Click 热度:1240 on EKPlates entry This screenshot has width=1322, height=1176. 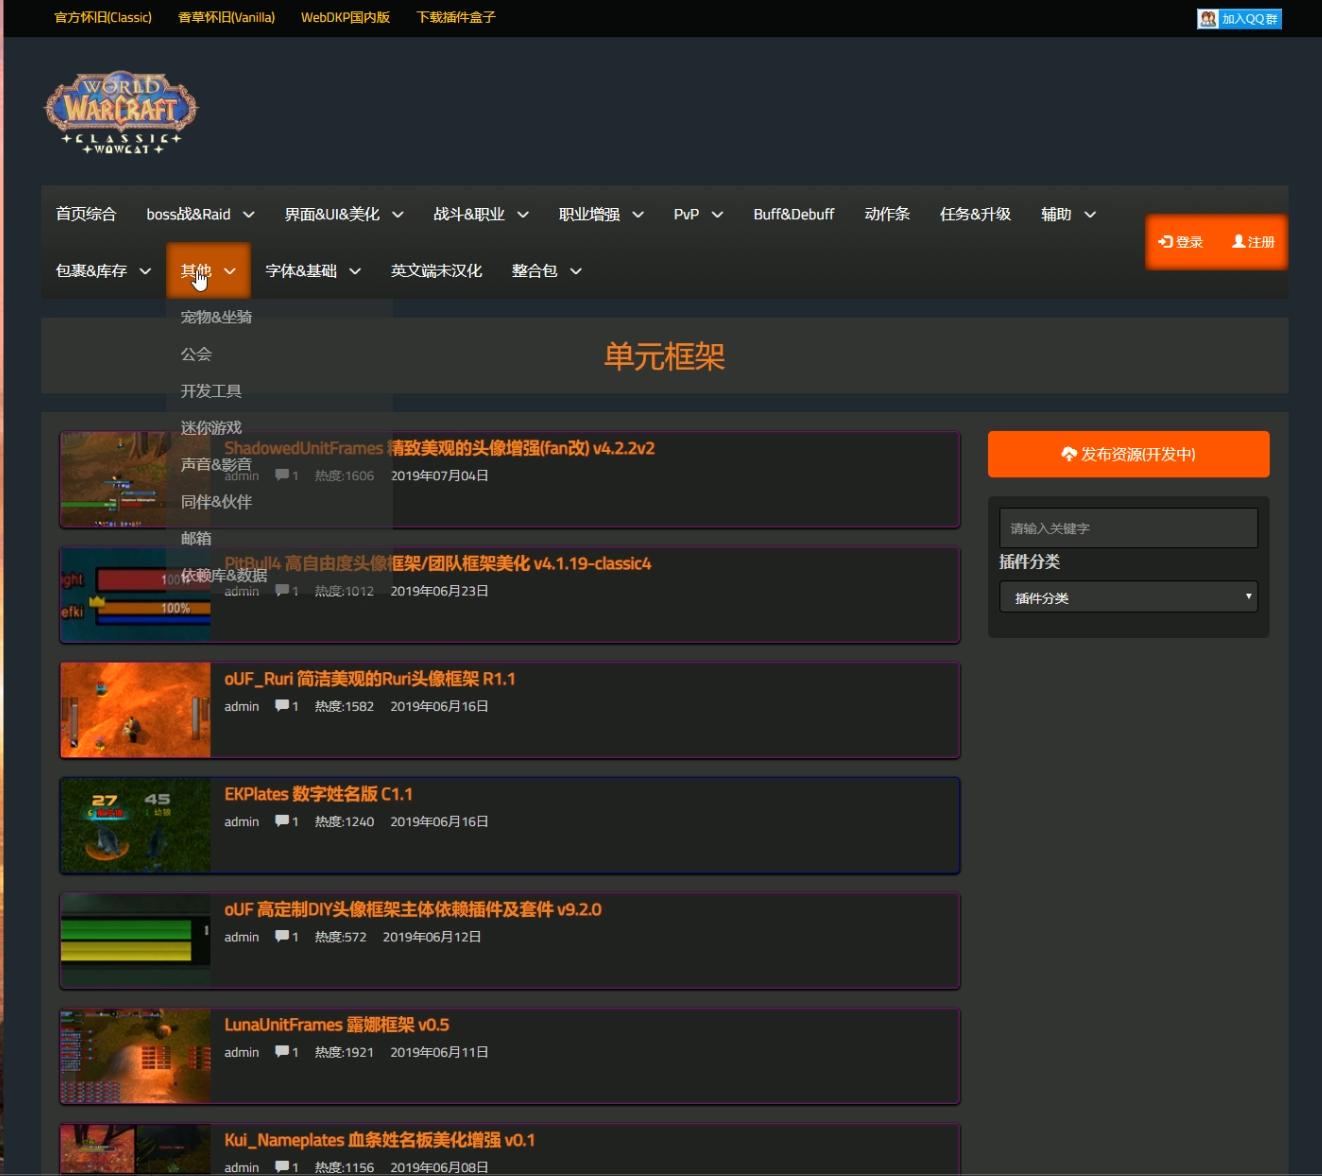pos(344,821)
